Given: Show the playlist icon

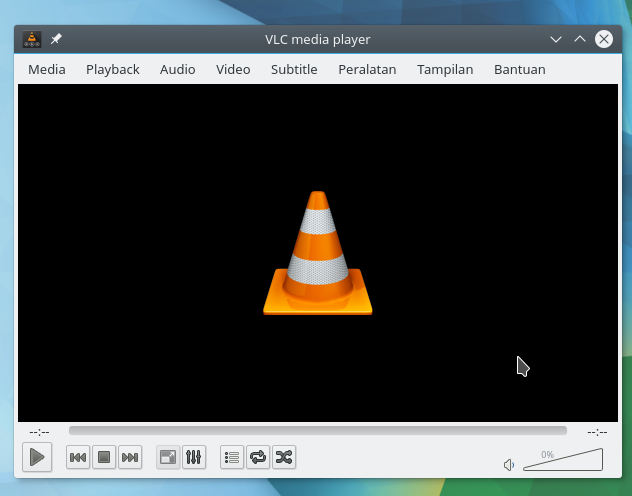Looking at the screenshot, I should coord(232,457).
